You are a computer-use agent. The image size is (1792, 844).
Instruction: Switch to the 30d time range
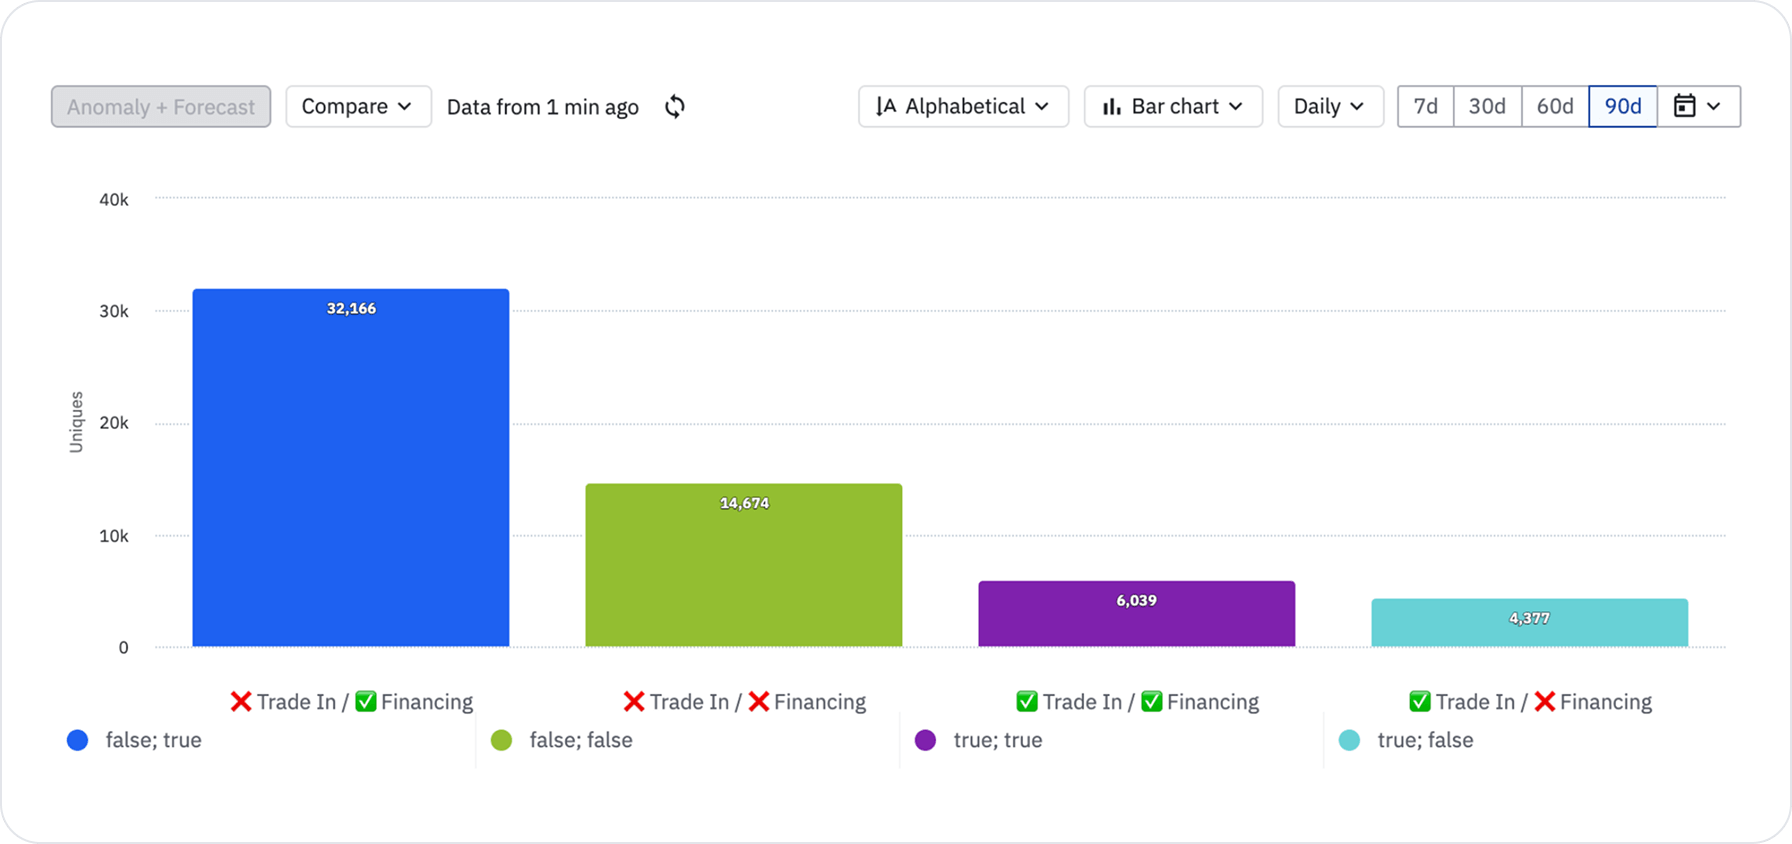1487,107
